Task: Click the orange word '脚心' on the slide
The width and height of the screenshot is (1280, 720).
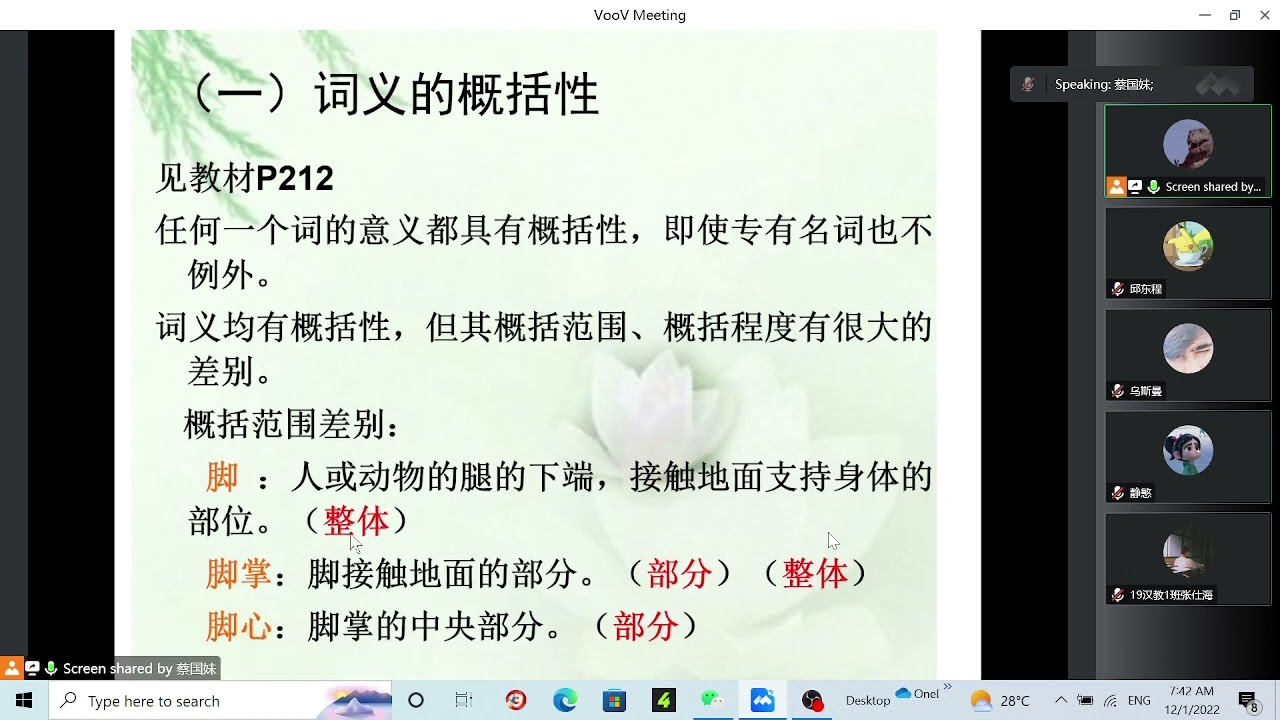Action: point(239,627)
